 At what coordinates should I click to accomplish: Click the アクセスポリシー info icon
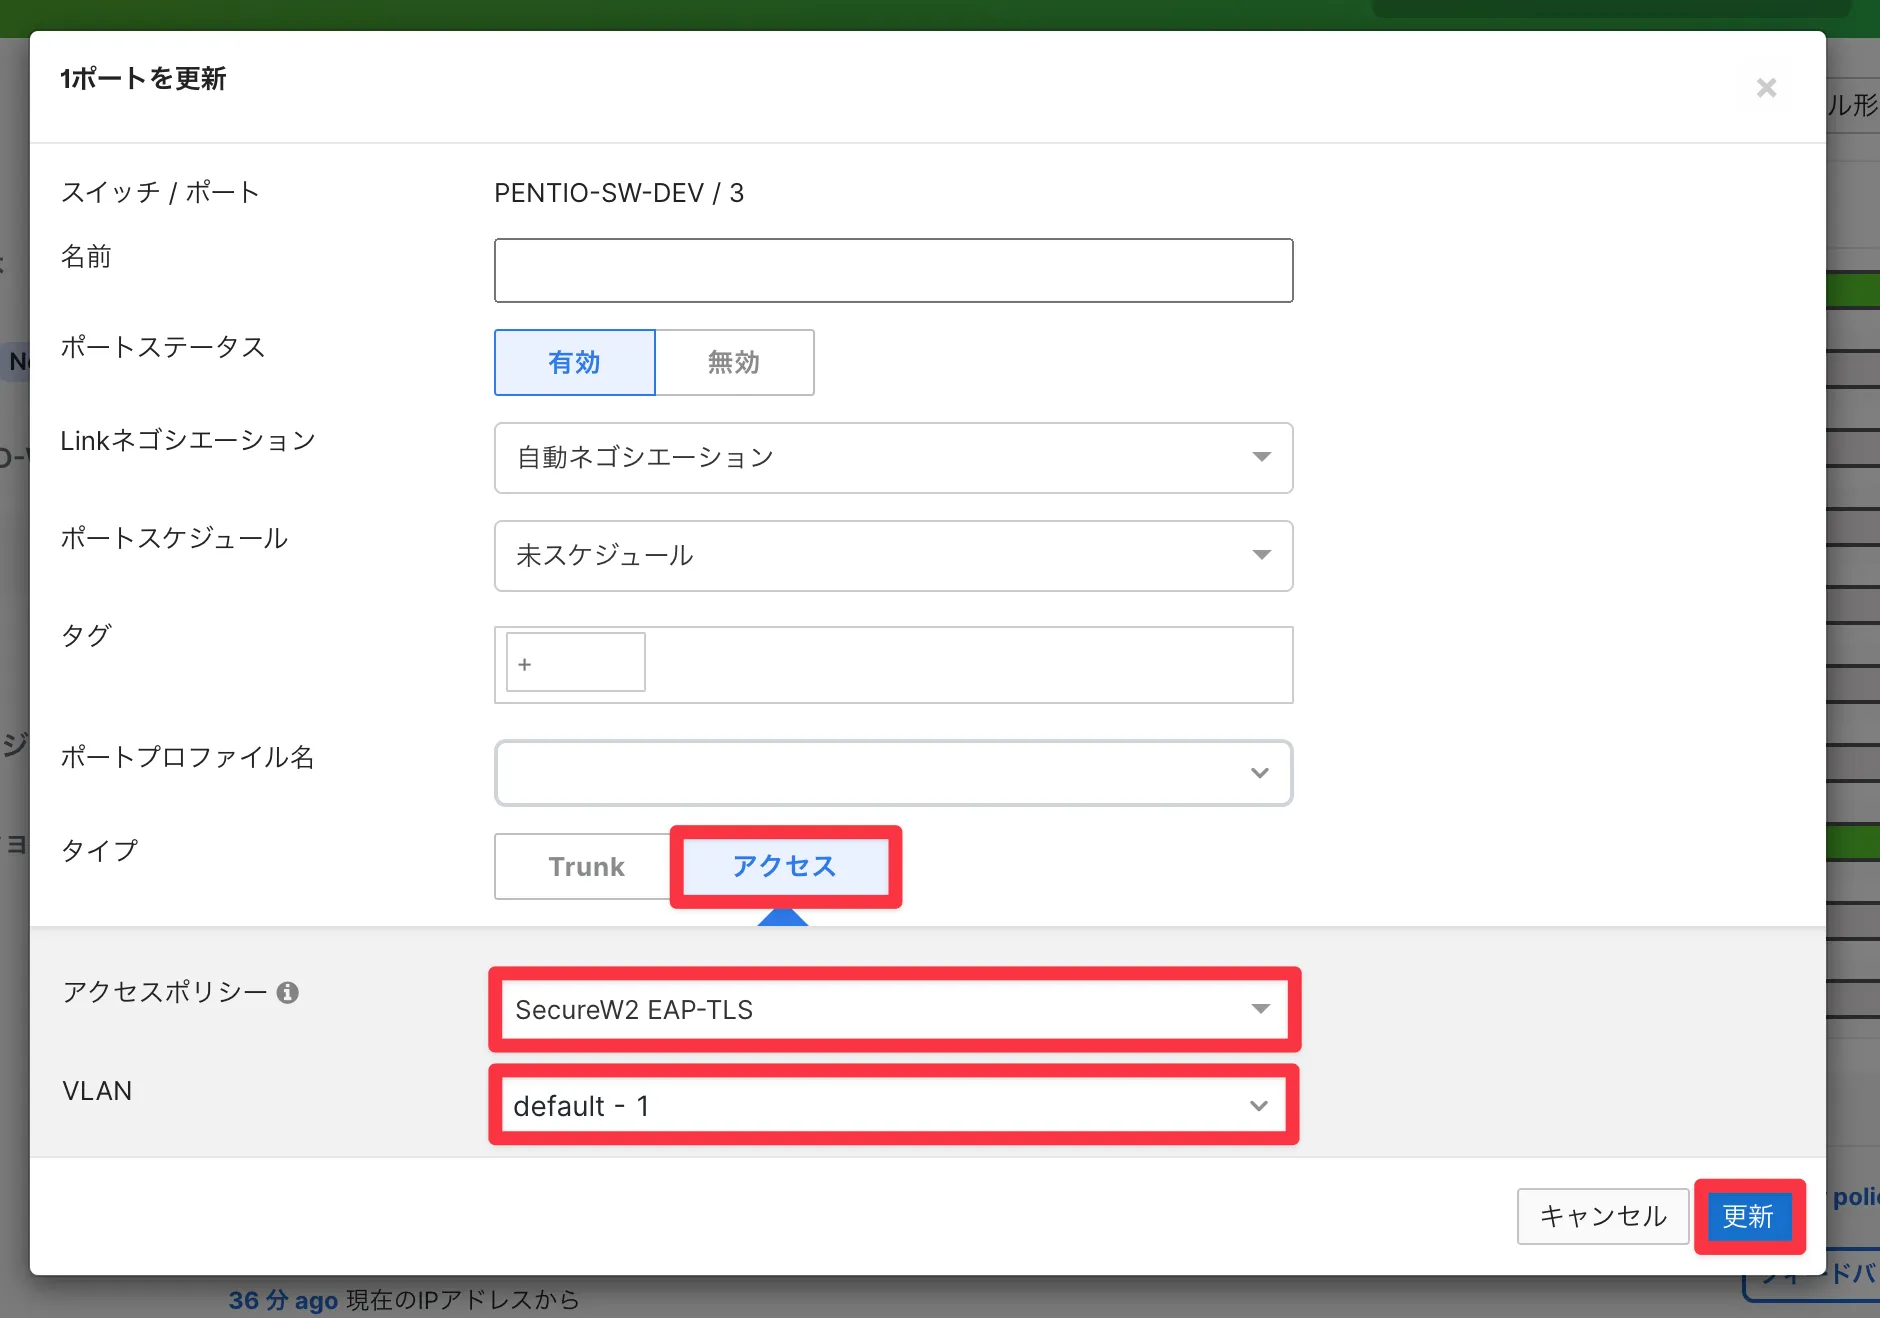tap(287, 992)
